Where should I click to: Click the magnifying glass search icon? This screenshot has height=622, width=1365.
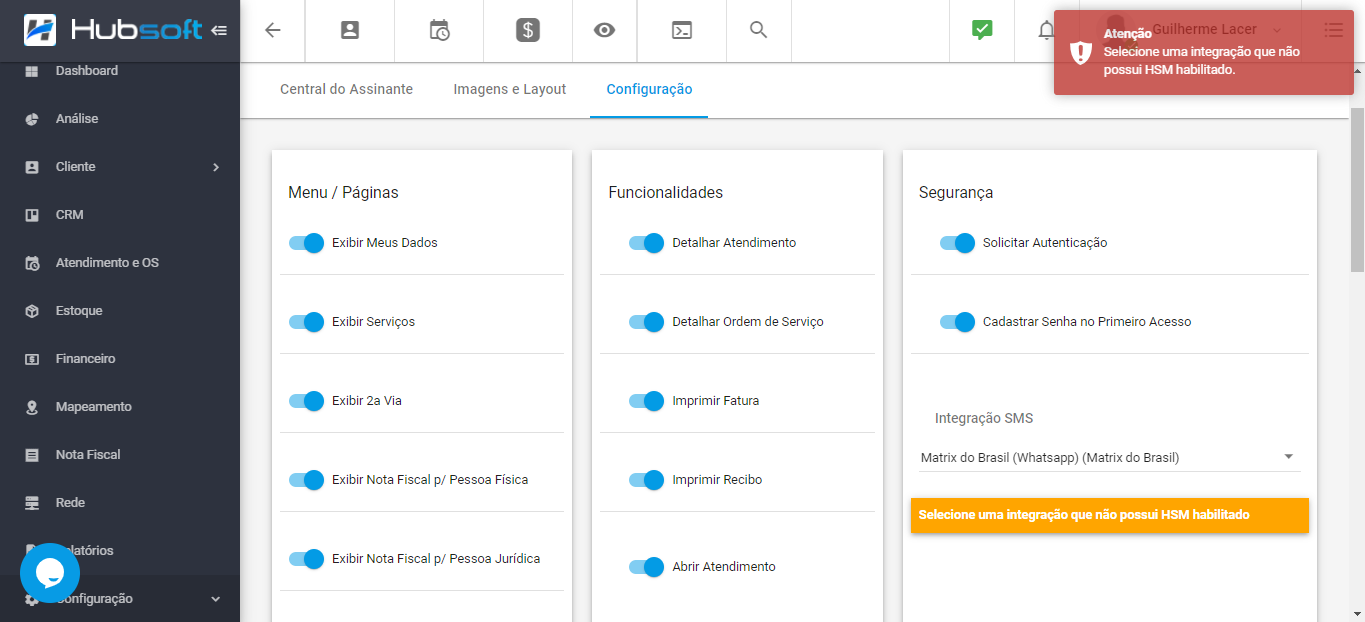759,30
